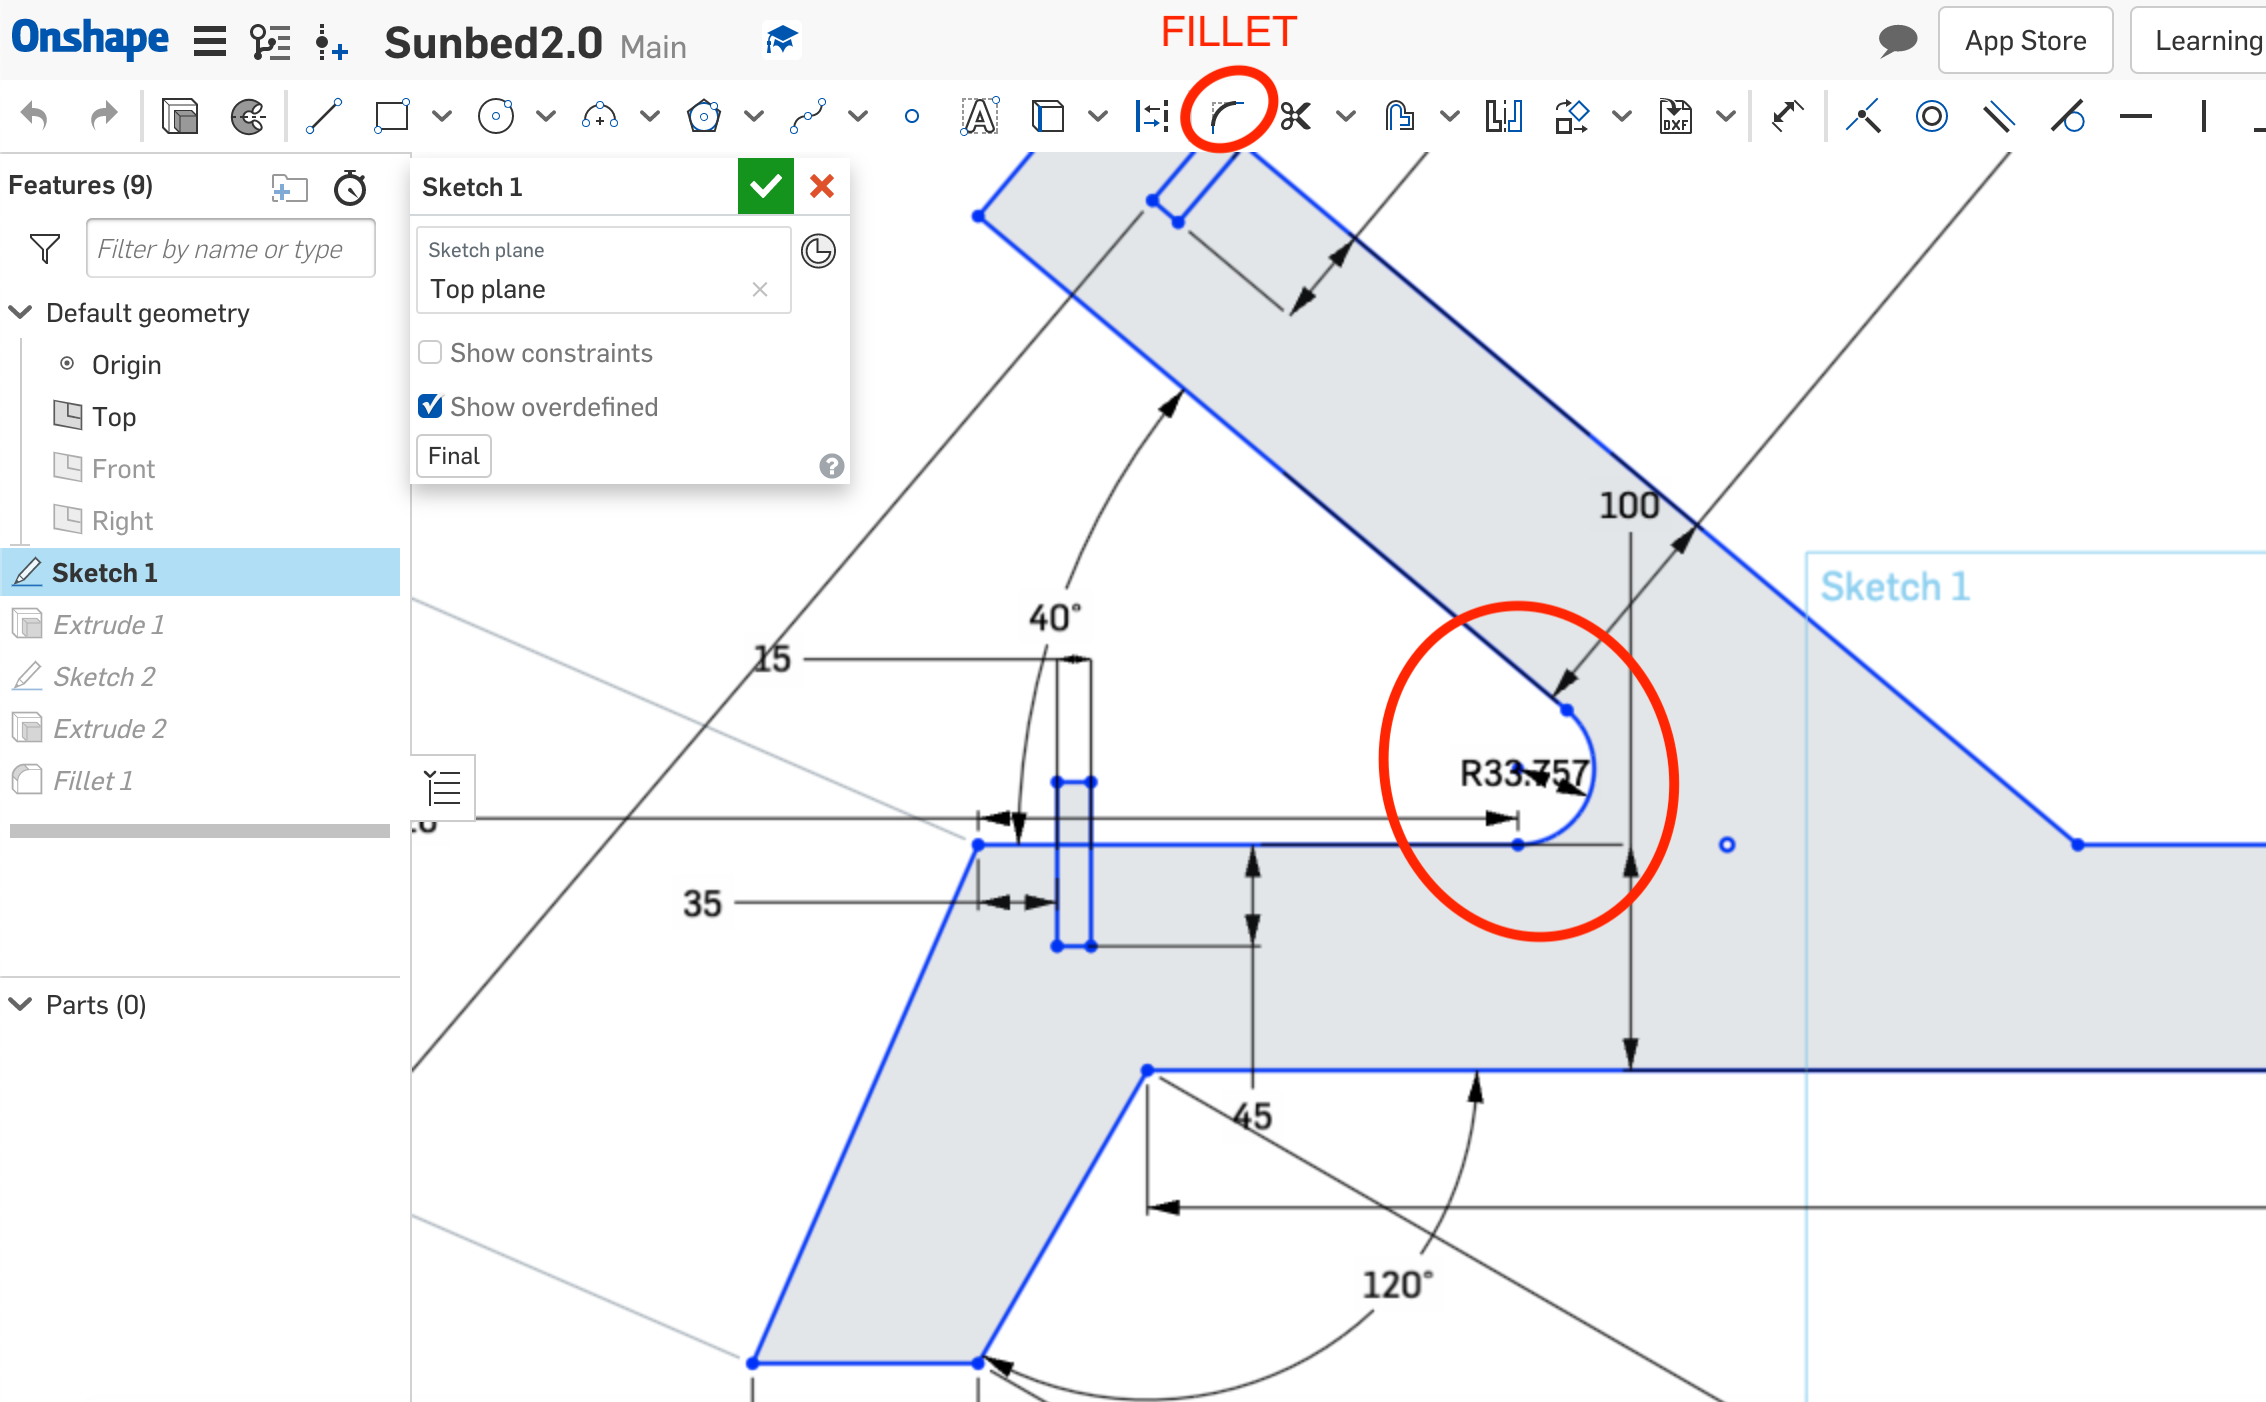
Task: Select the Offset tool
Action: point(1400,116)
